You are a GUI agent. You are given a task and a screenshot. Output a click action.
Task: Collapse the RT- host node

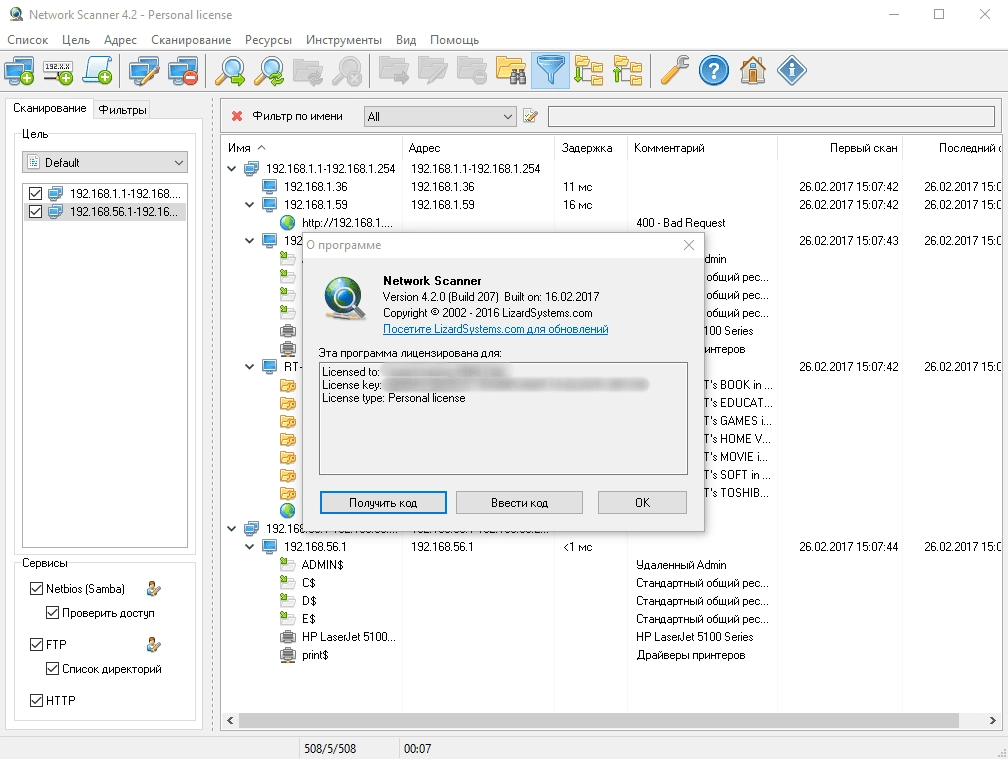(250, 367)
